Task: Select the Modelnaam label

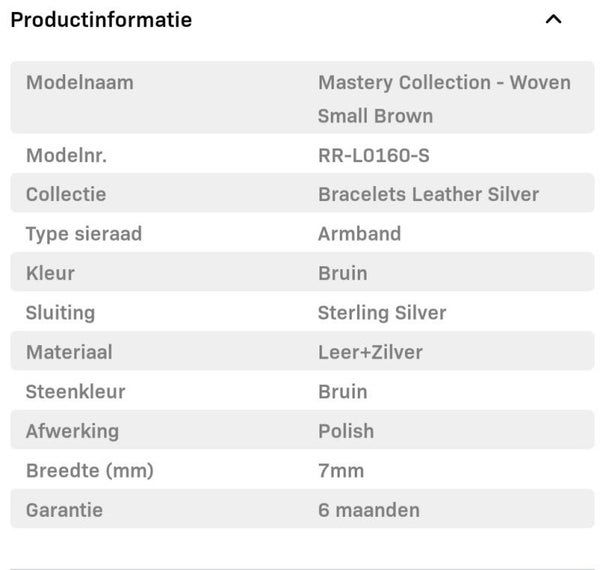Action: pyautogui.click(x=79, y=82)
